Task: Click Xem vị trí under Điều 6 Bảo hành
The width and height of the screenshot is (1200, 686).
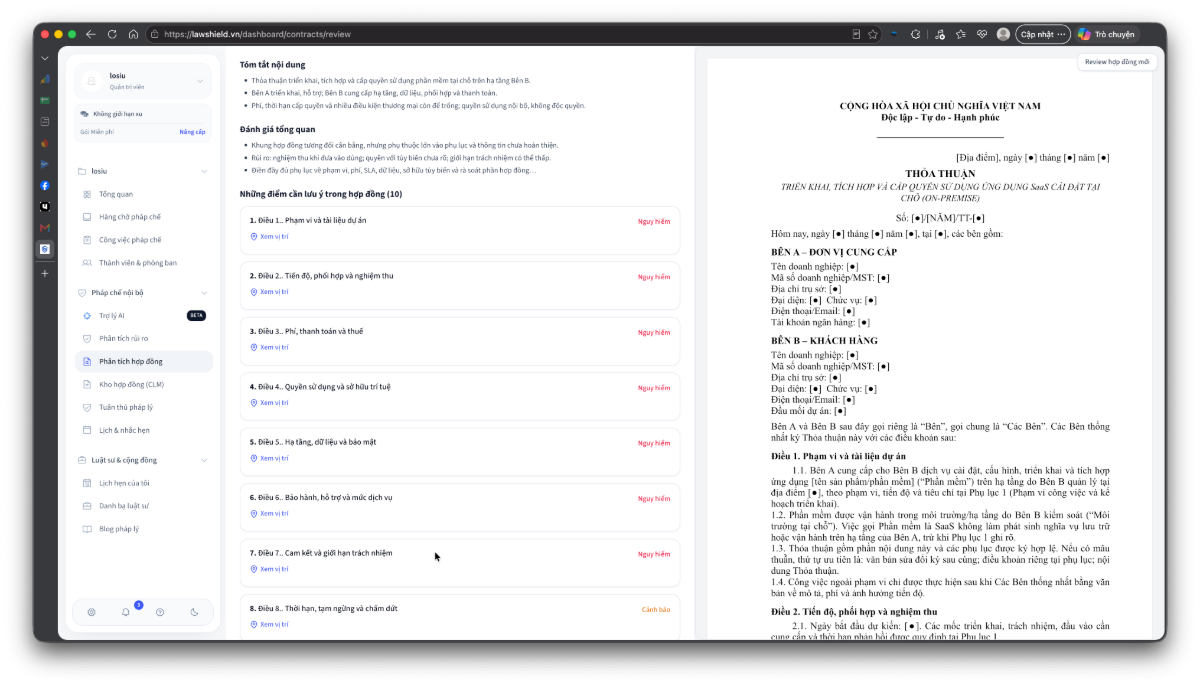Action: click(269, 513)
